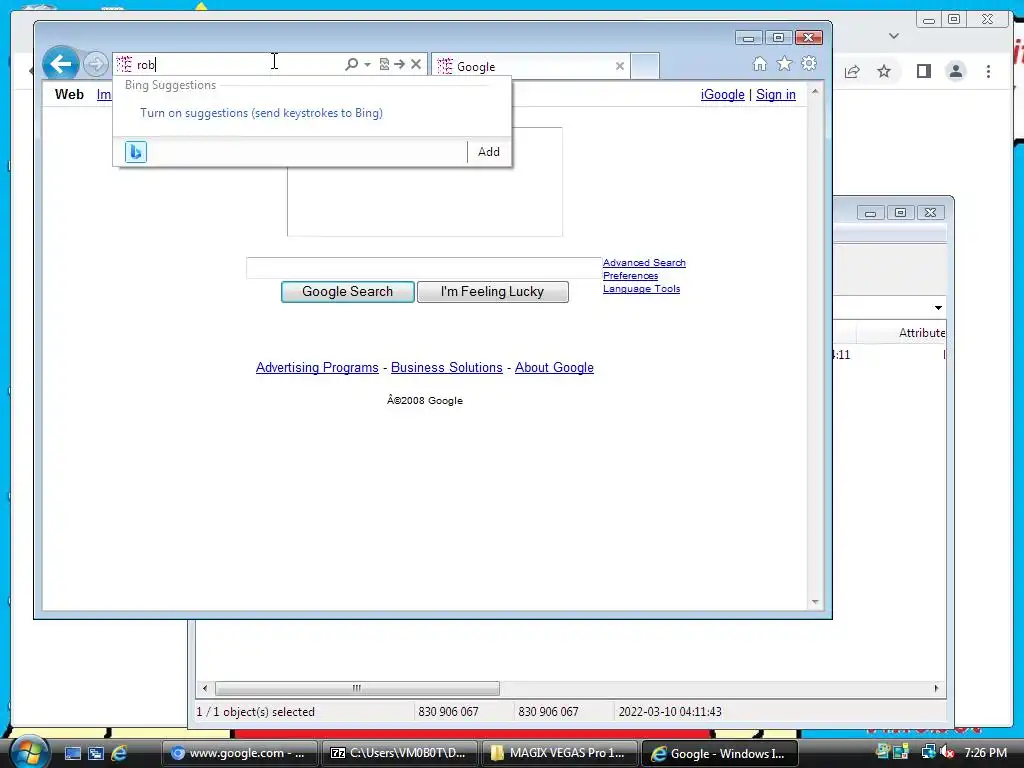Switch to MAGIX VEGAS Pro taskbar button
This screenshot has width=1024, height=768.
click(x=559, y=753)
